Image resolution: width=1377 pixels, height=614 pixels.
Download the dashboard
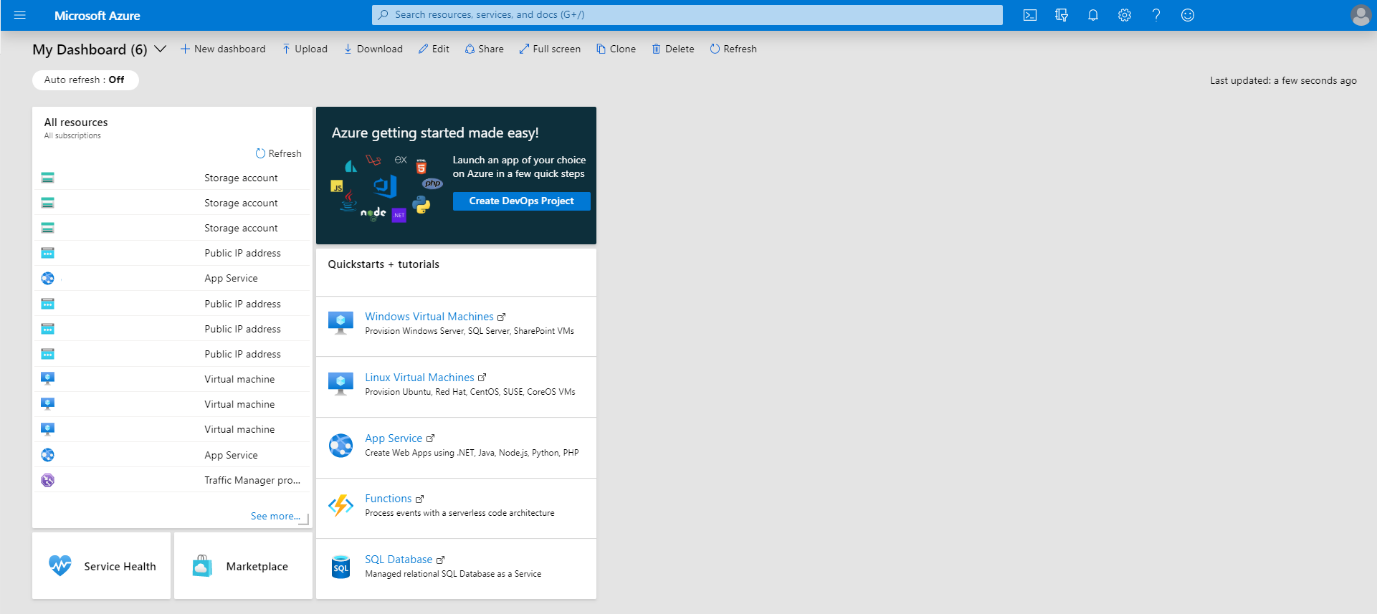click(x=373, y=49)
